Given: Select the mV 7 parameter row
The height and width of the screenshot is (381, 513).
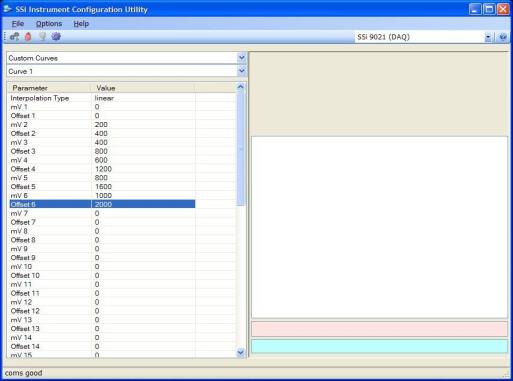Looking at the screenshot, I should 102,213.
